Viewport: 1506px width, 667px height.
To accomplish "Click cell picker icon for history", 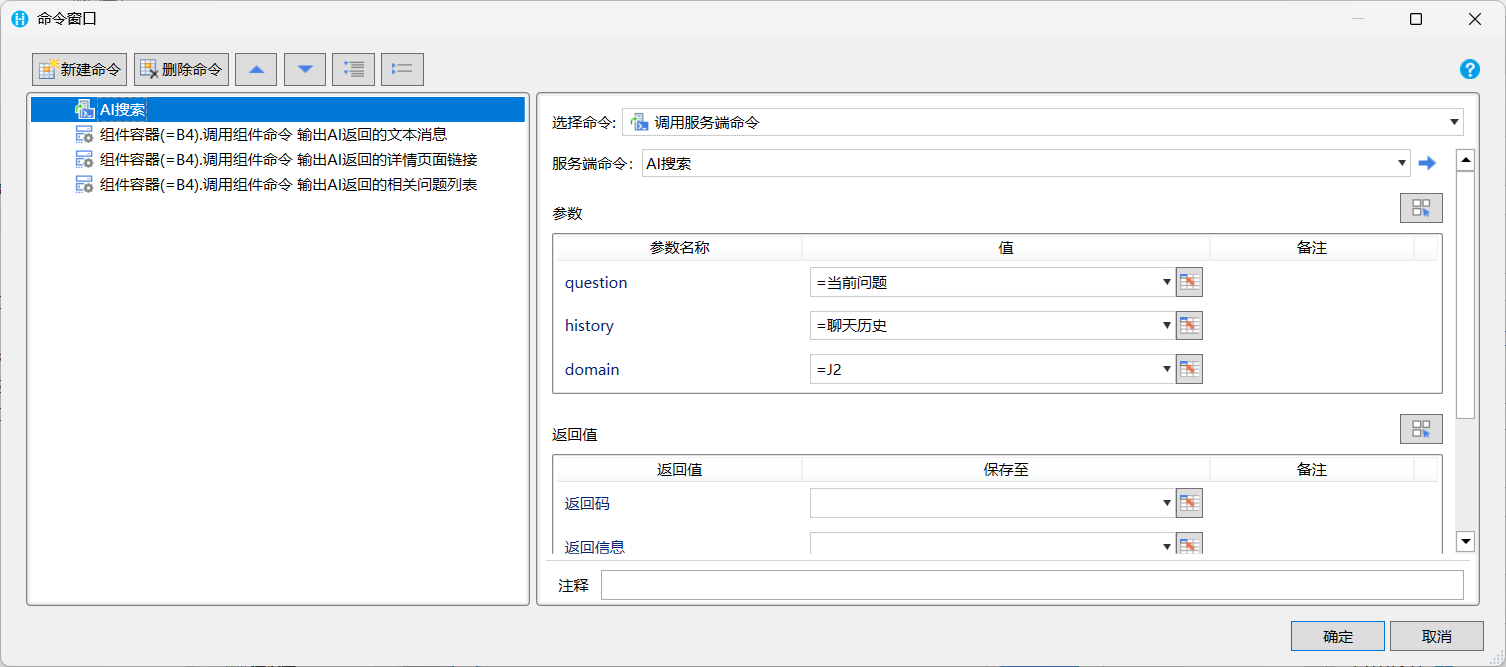I will pos(1189,325).
